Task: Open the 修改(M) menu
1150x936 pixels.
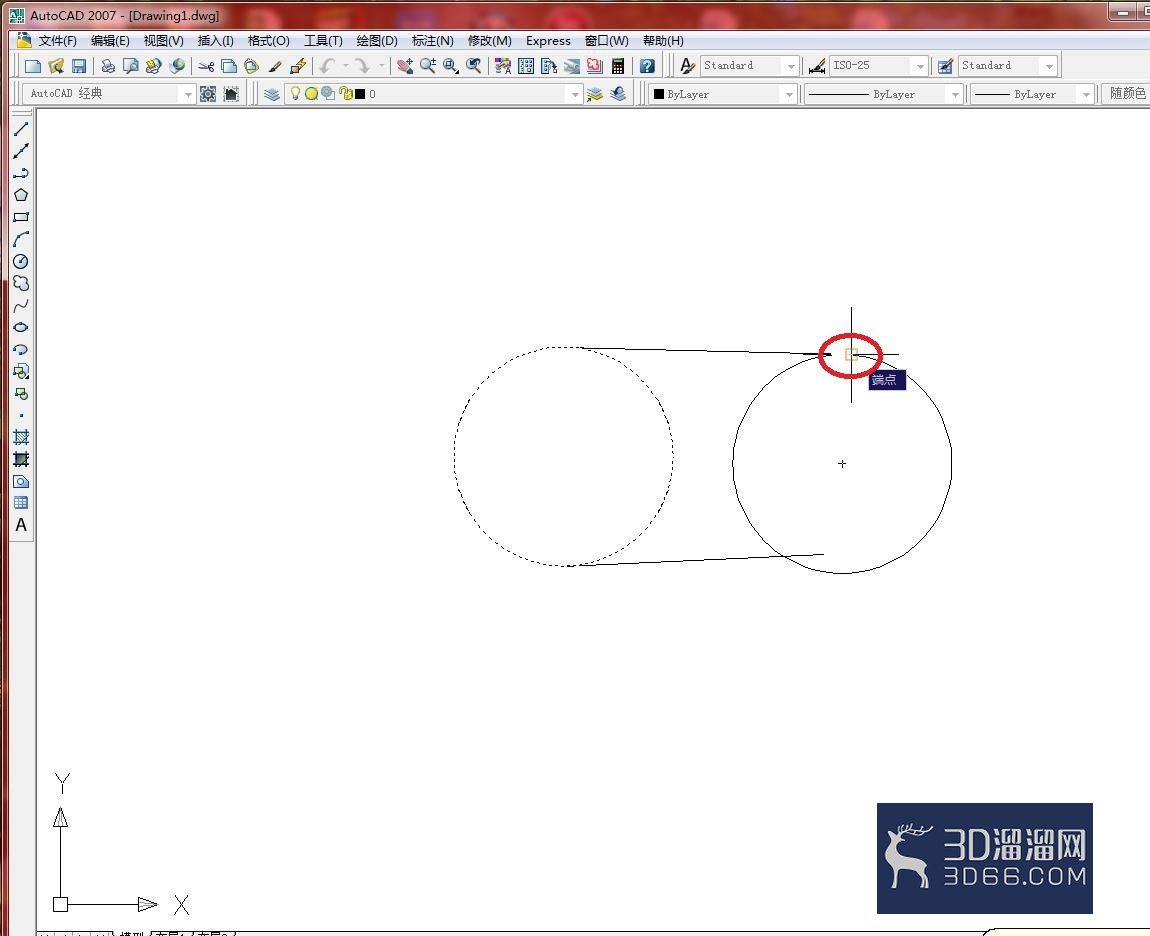Action: pyautogui.click(x=490, y=40)
